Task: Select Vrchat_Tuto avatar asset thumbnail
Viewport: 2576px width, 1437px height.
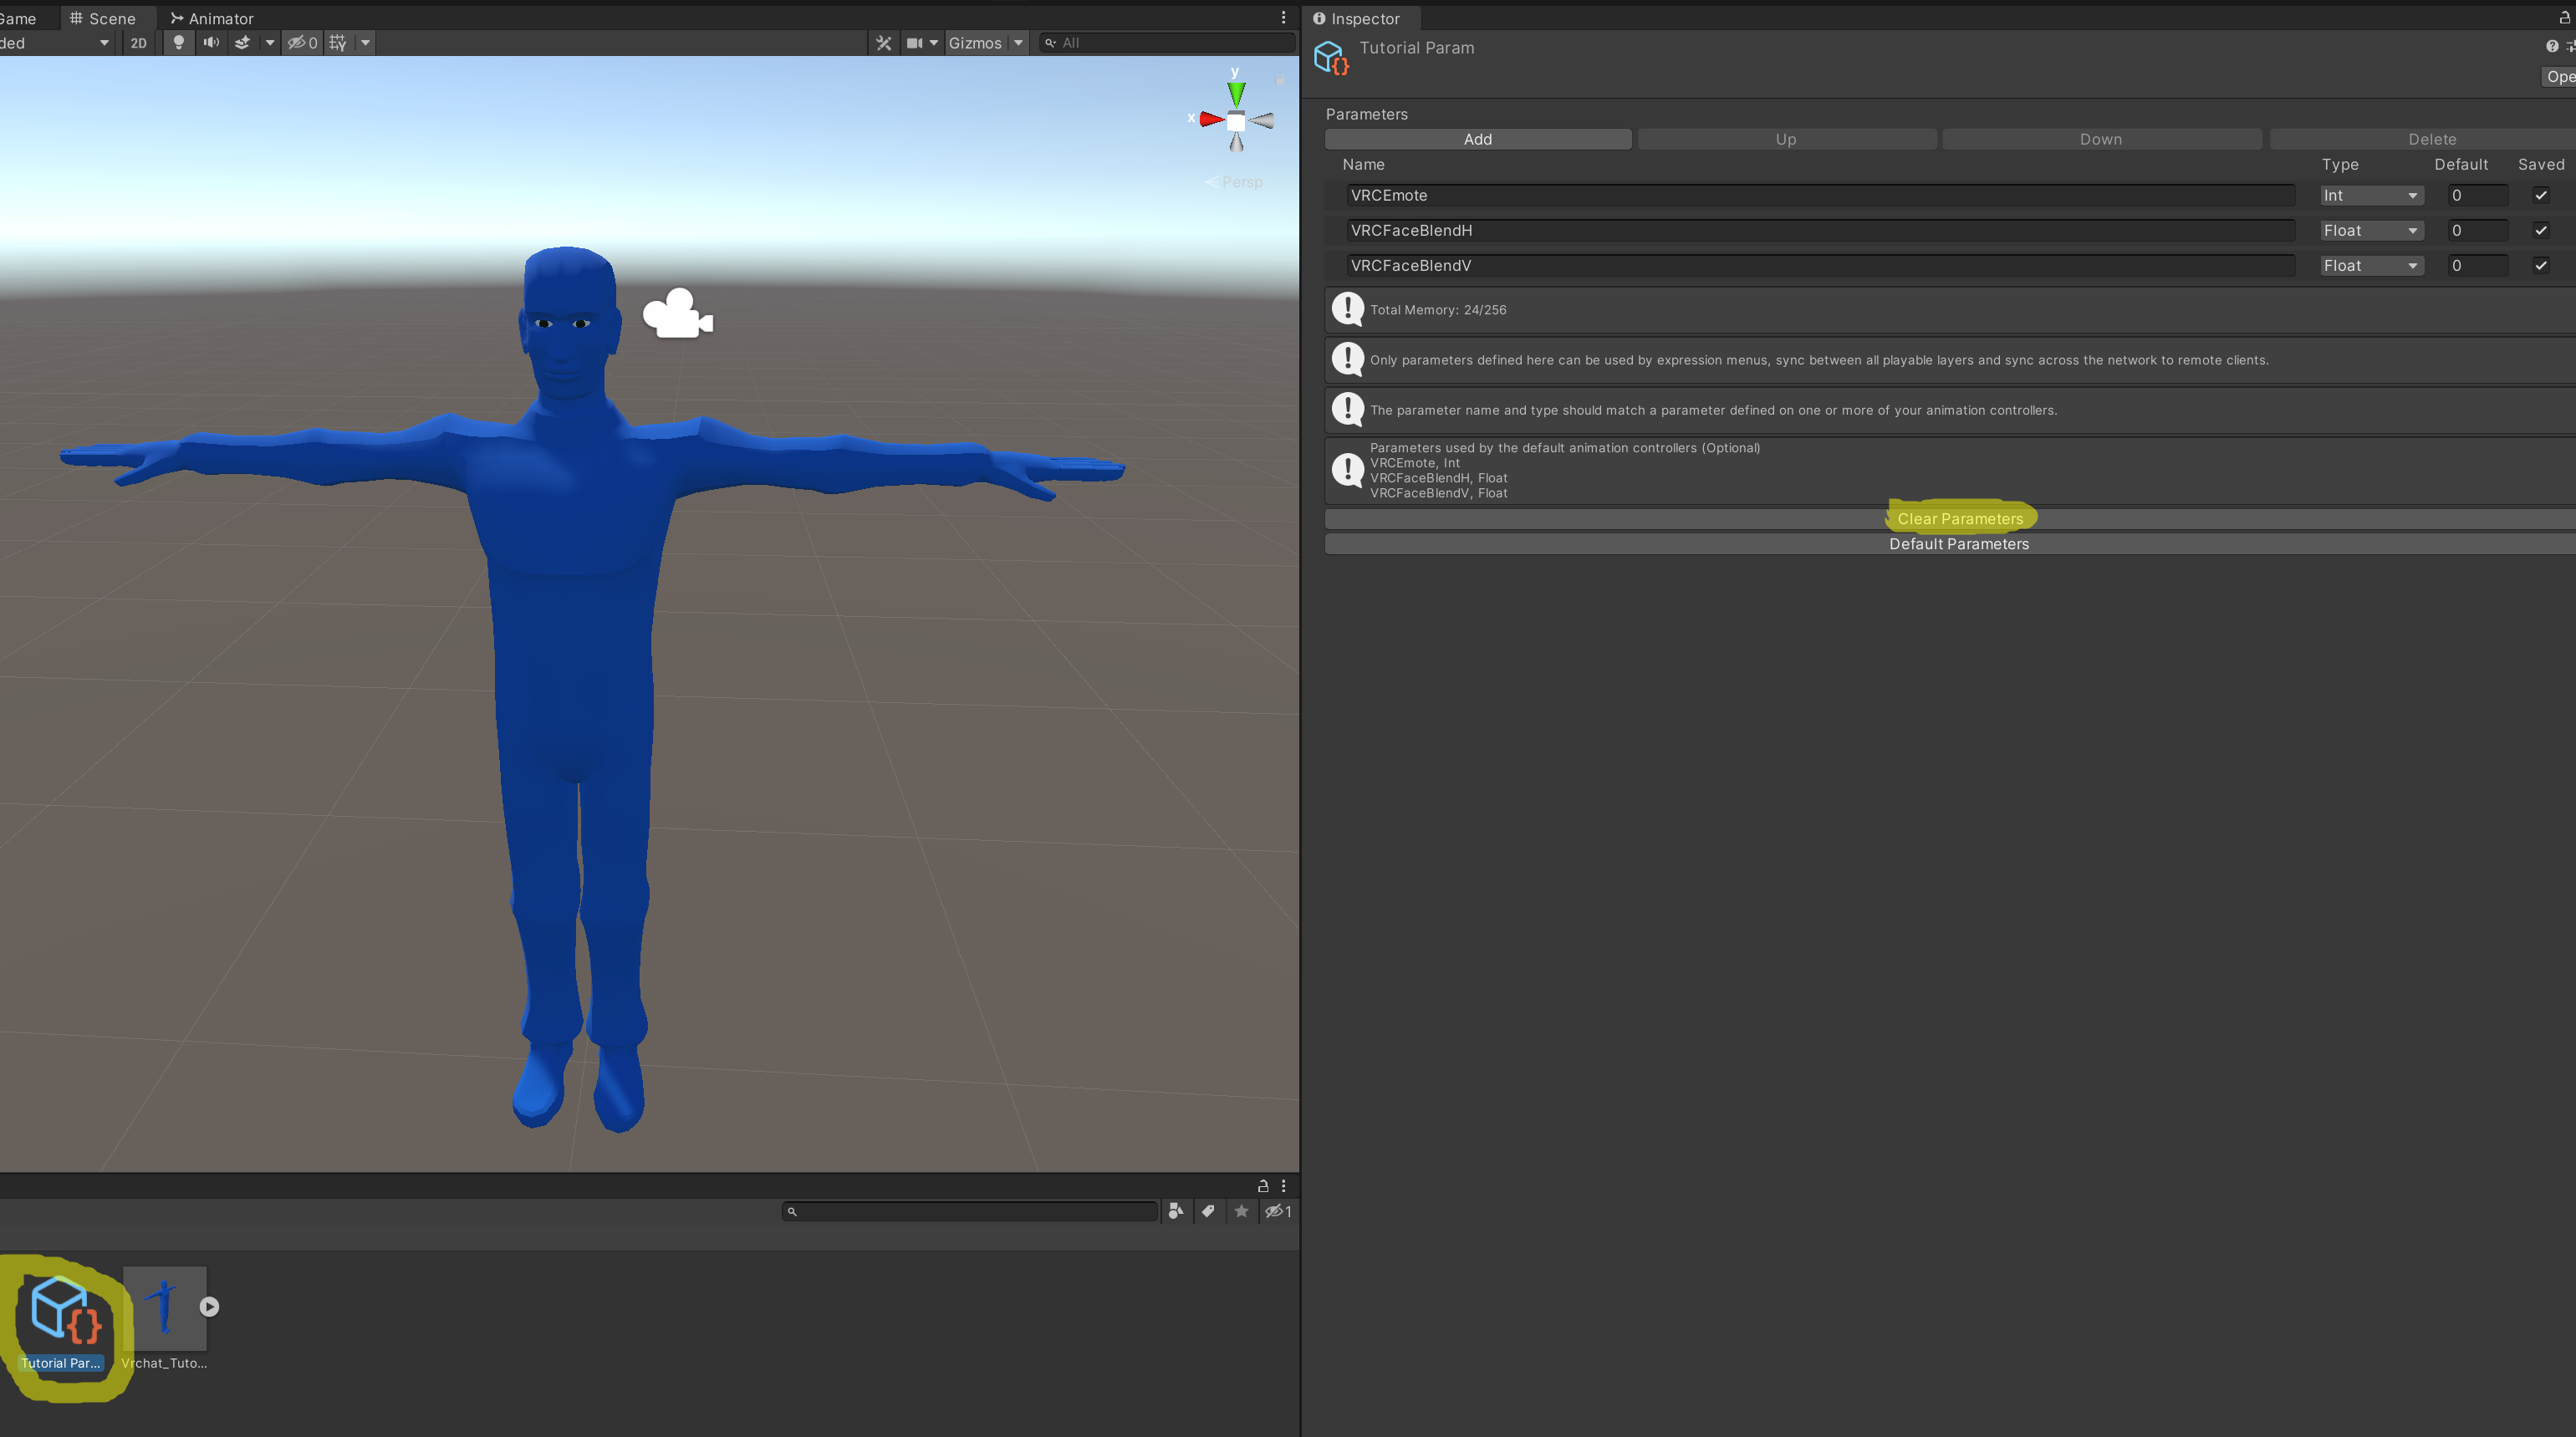Action: click(164, 1308)
